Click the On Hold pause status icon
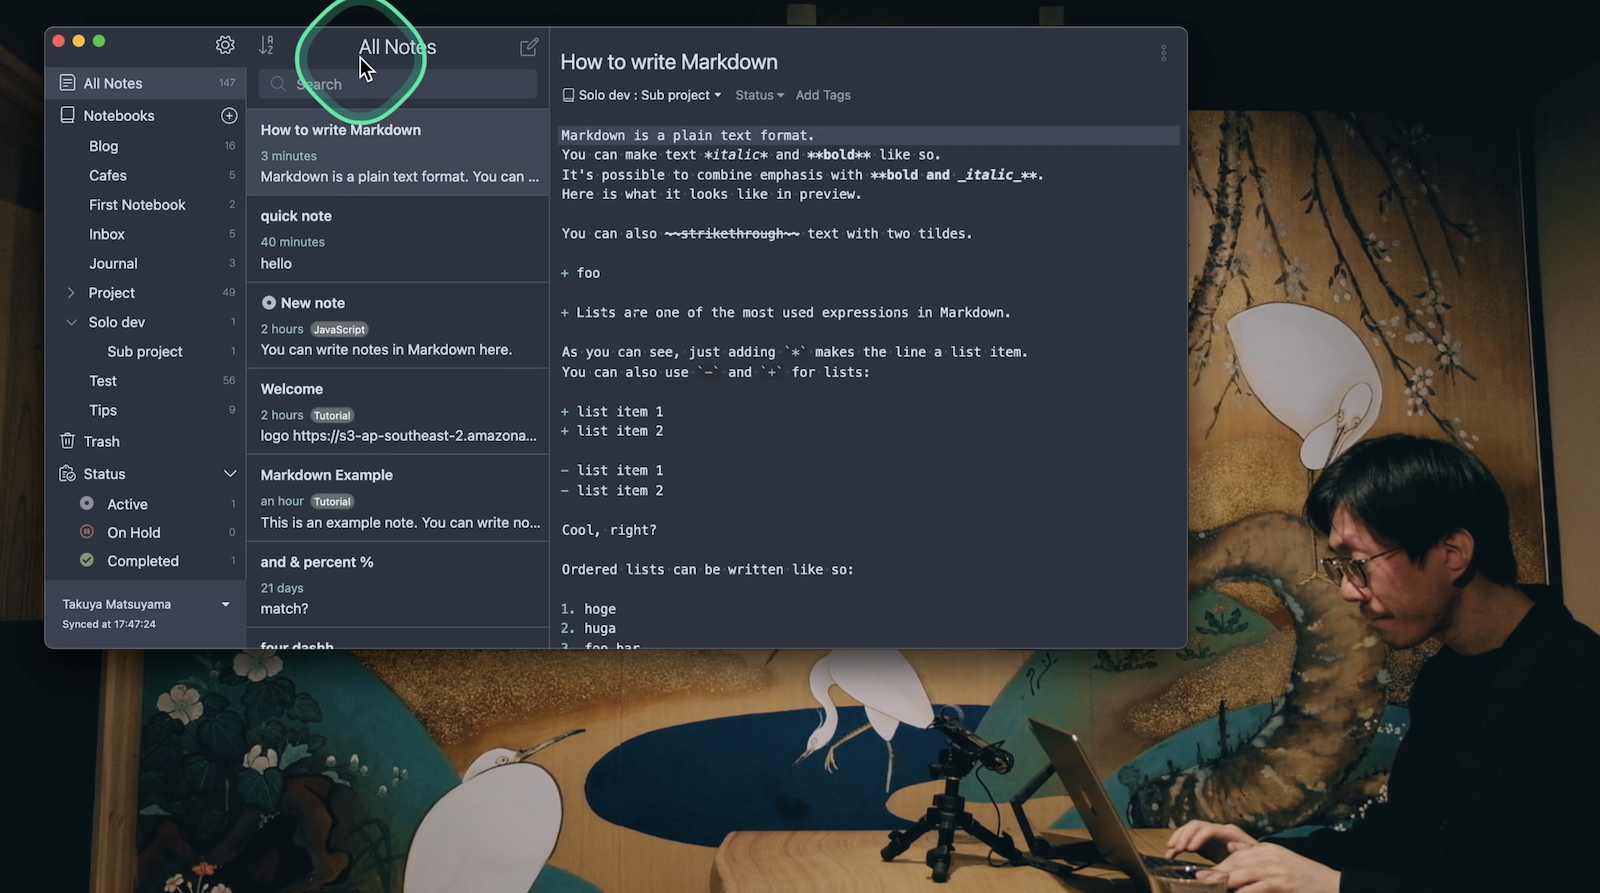1600x893 pixels. click(87, 532)
